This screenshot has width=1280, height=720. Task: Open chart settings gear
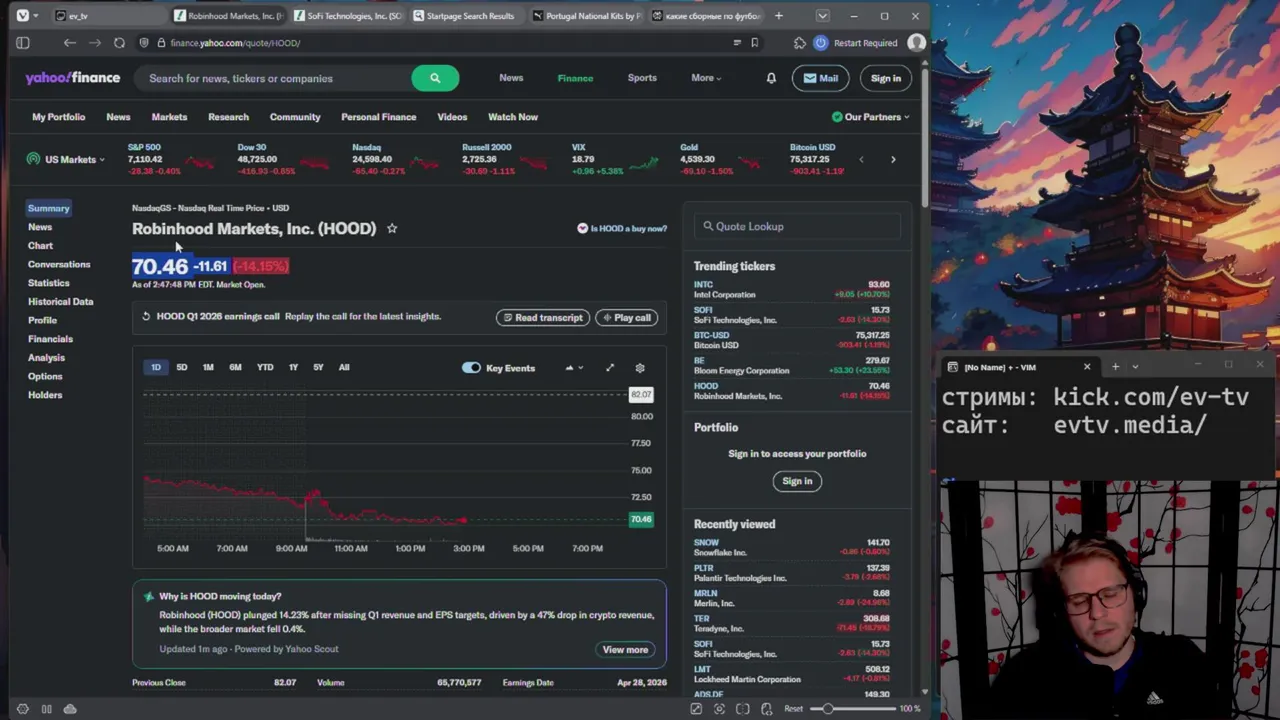(x=640, y=368)
